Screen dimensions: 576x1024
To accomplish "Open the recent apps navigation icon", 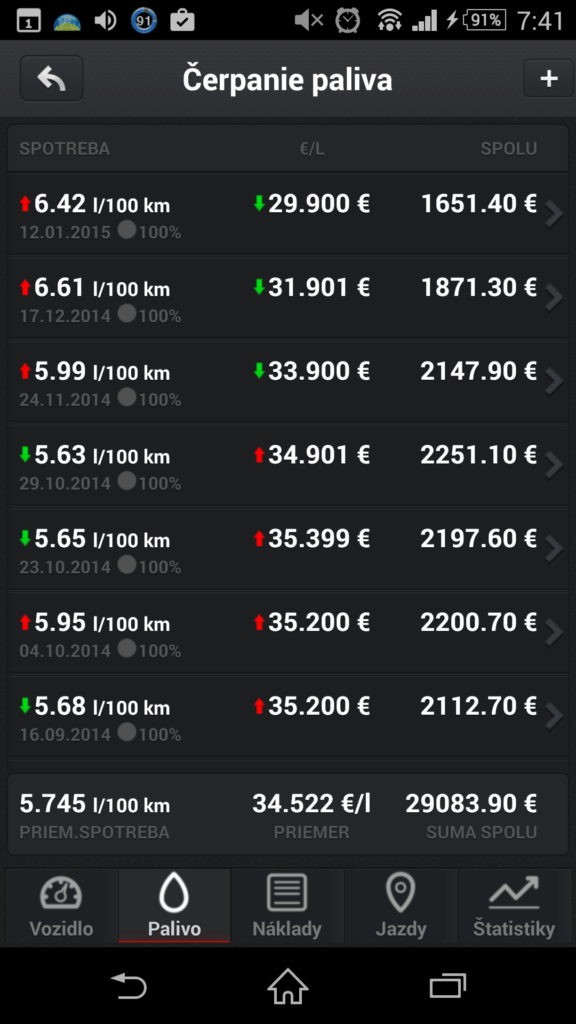I will pos(448,986).
